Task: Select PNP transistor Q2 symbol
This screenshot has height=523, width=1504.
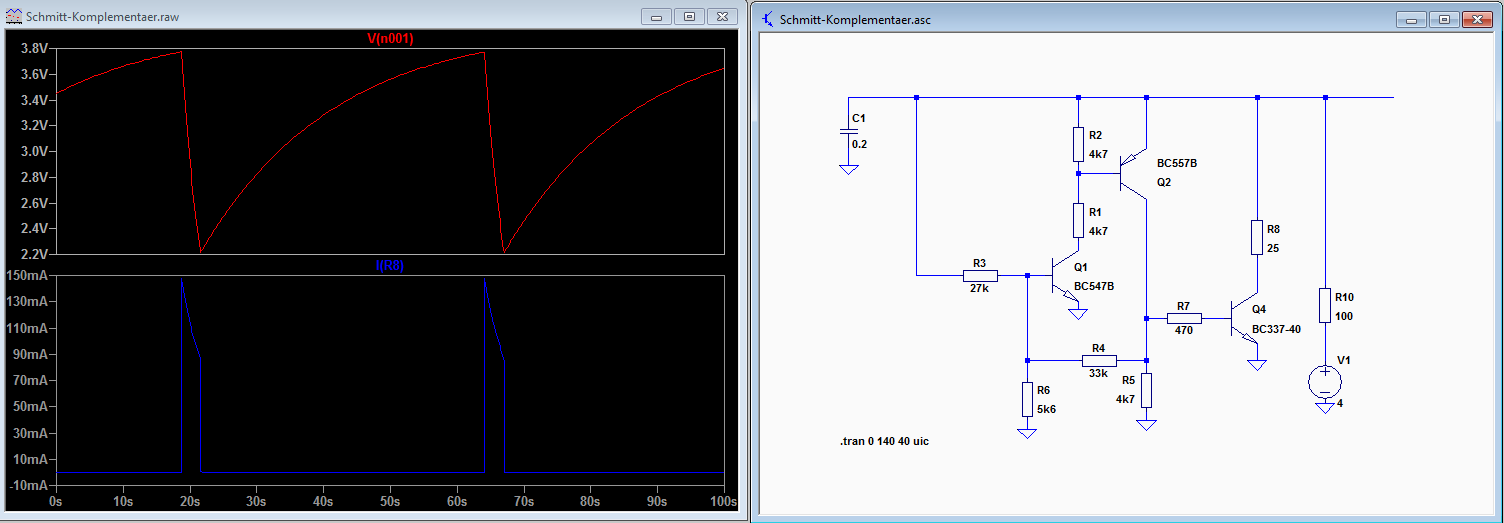Action: [1135, 173]
